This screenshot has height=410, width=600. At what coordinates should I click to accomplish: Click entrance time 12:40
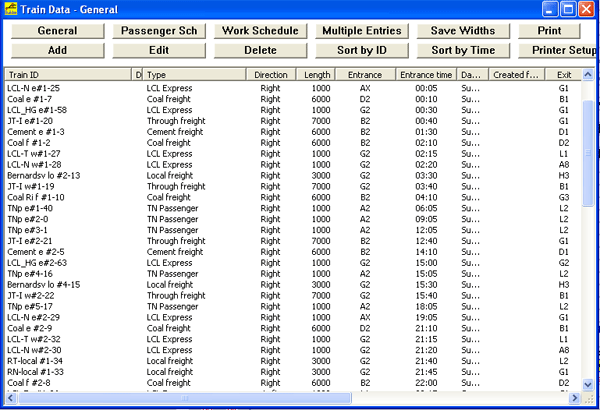(426, 241)
